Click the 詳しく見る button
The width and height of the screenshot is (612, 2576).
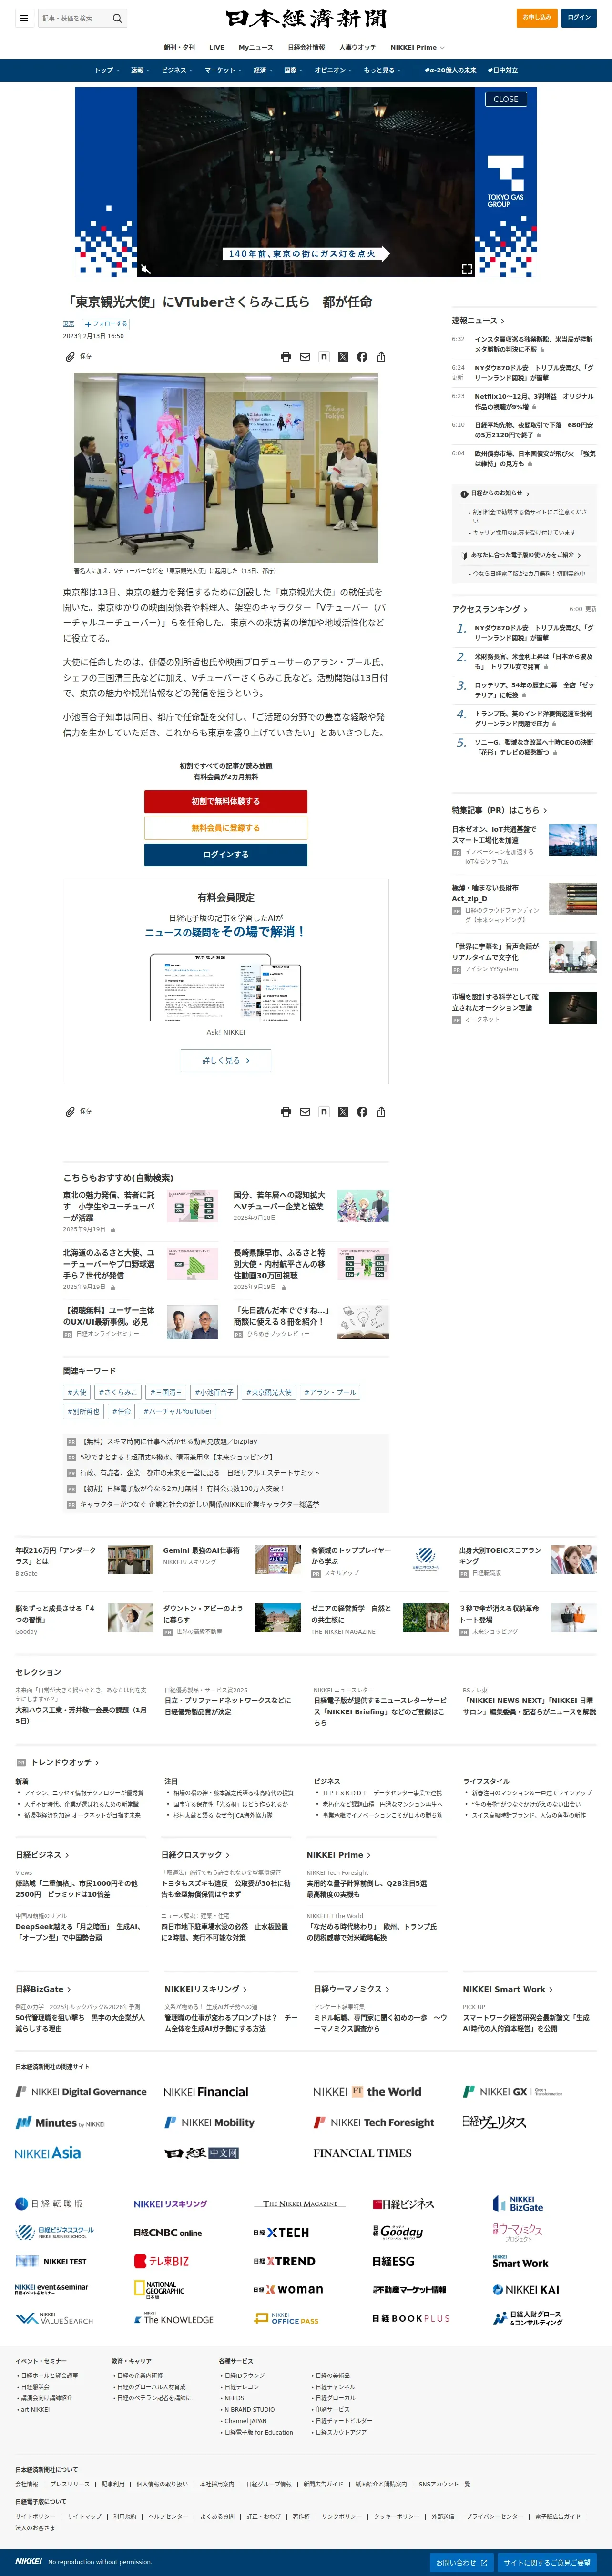(226, 1060)
